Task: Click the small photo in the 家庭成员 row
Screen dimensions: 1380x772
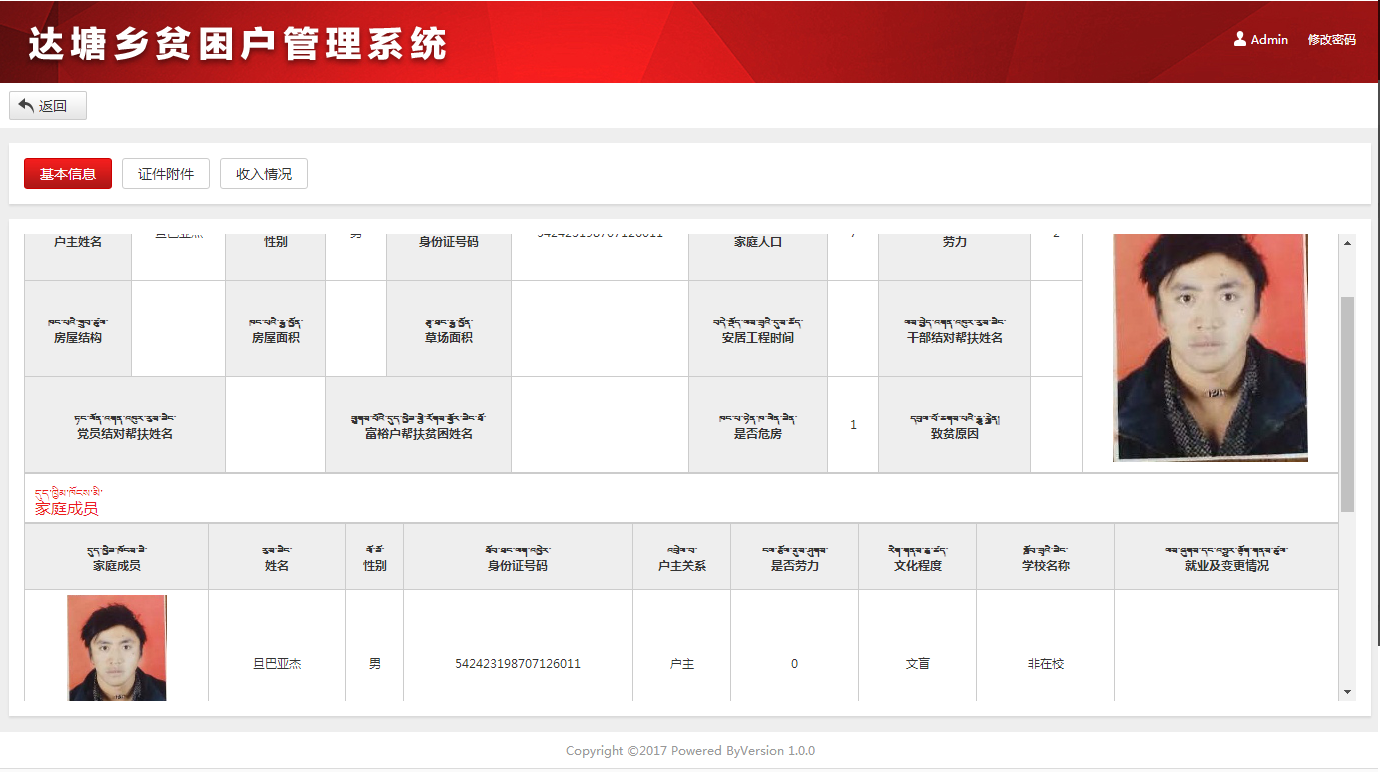Action: coord(117,648)
